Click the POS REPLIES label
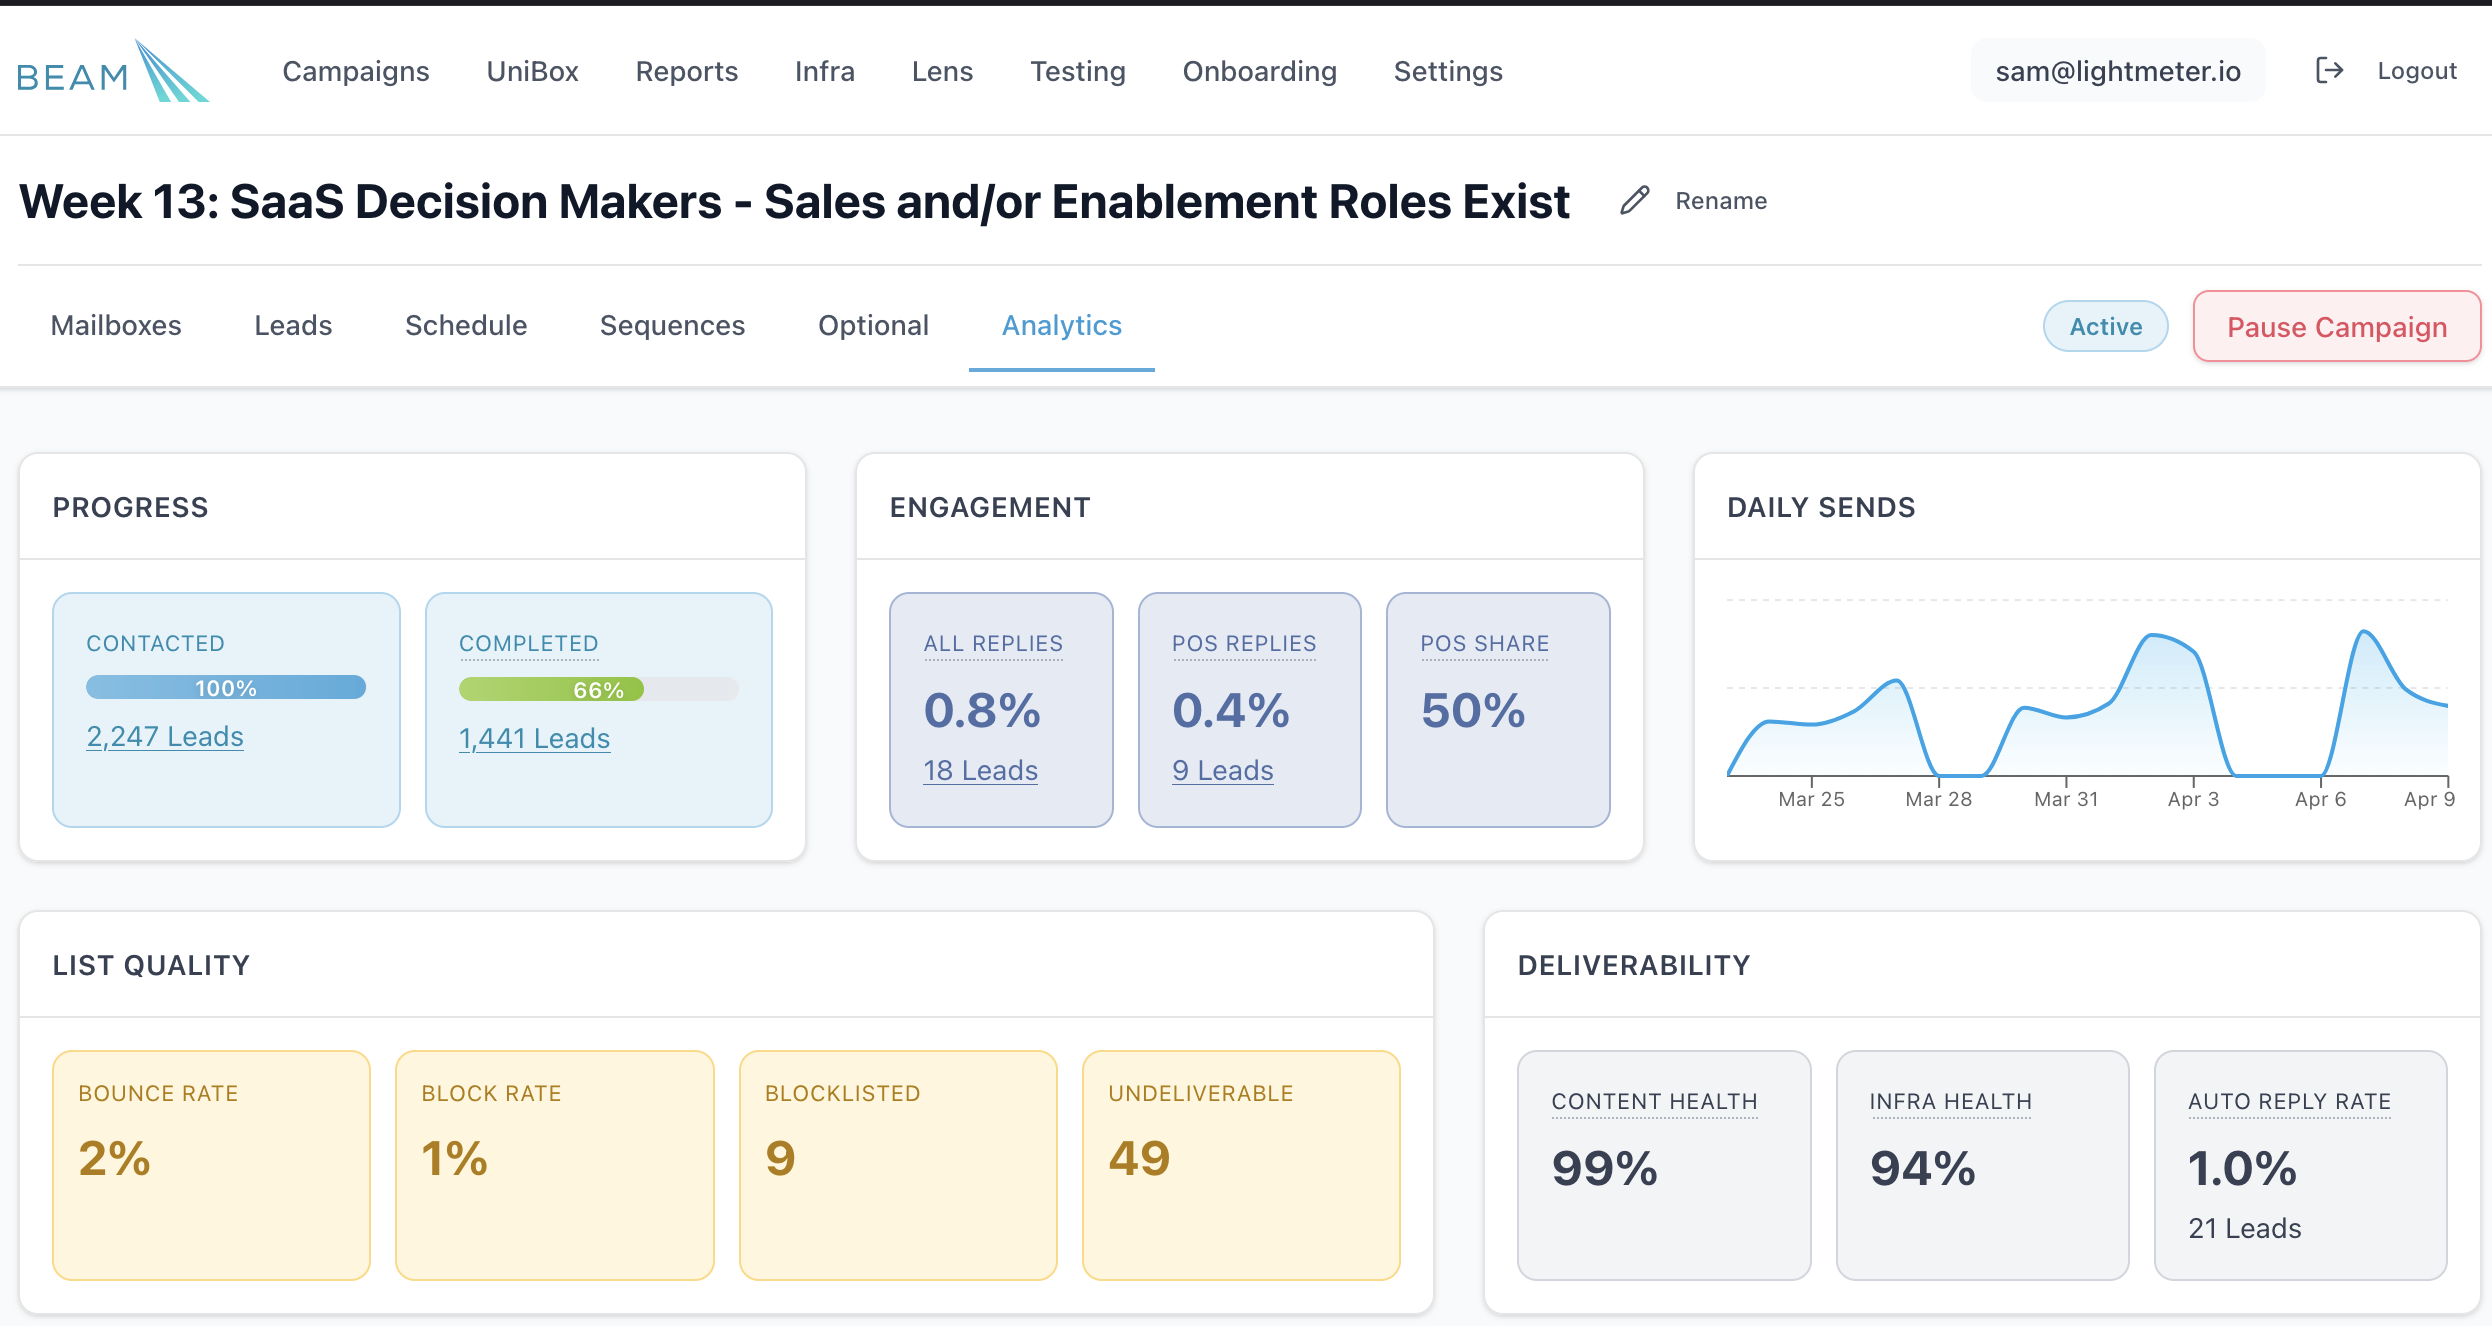Image resolution: width=2492 pixels, height=1326 pixels. coord(1244,644)
